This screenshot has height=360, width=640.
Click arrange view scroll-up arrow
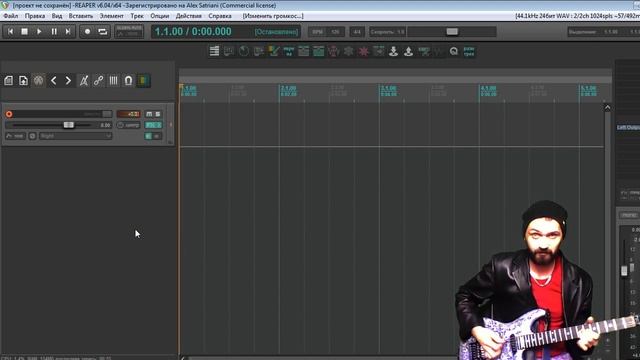pyautogui.click(x=607, y=107)
